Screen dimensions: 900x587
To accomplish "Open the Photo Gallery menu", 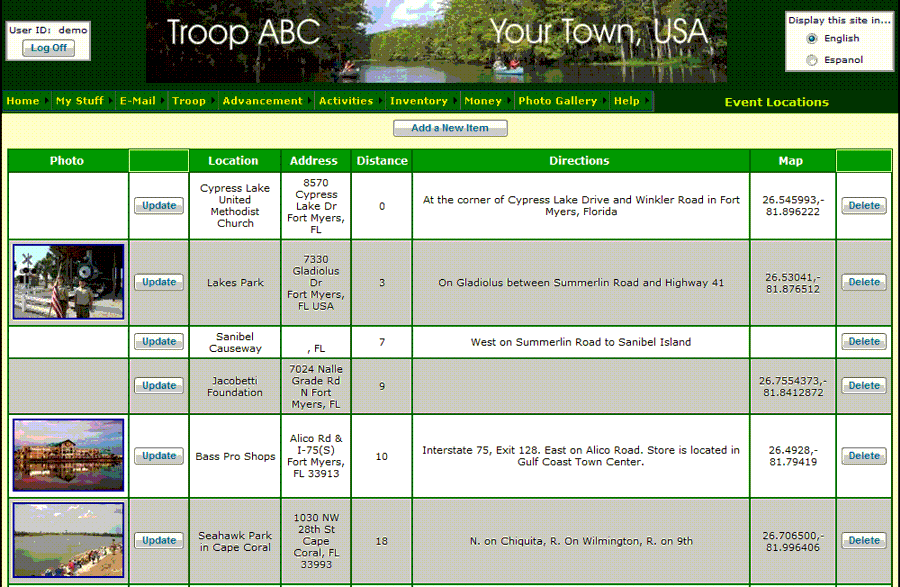I will pos(562,101).
